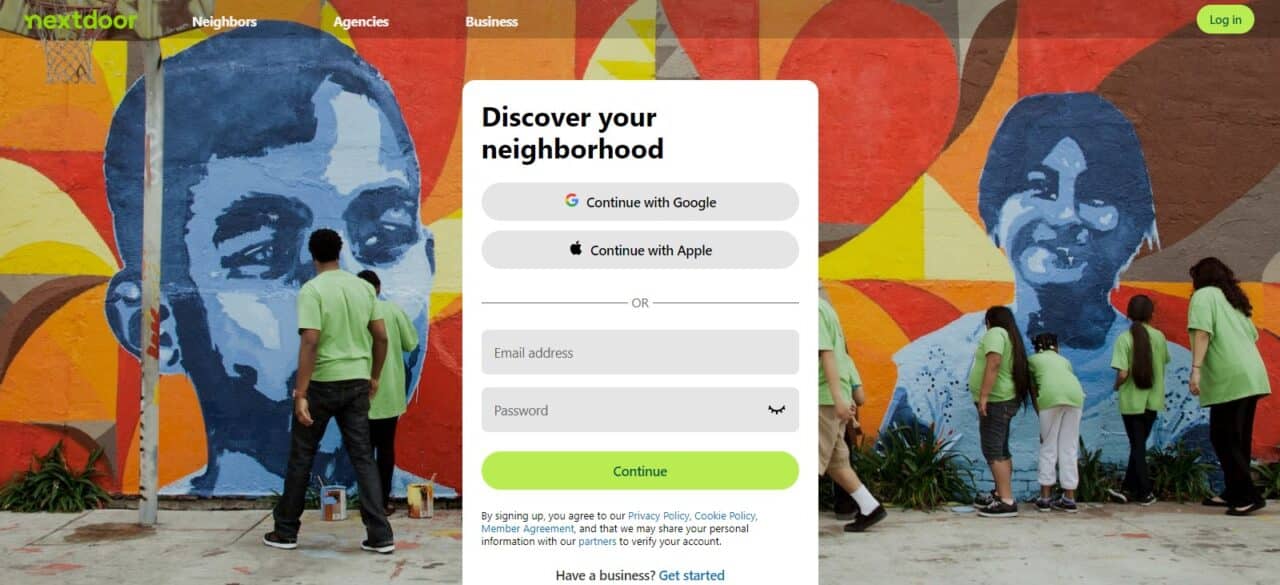The width and height of the screenshot is (1280, 585).
Task: Toggle password visibility eye icon
Action: (776, 410)
